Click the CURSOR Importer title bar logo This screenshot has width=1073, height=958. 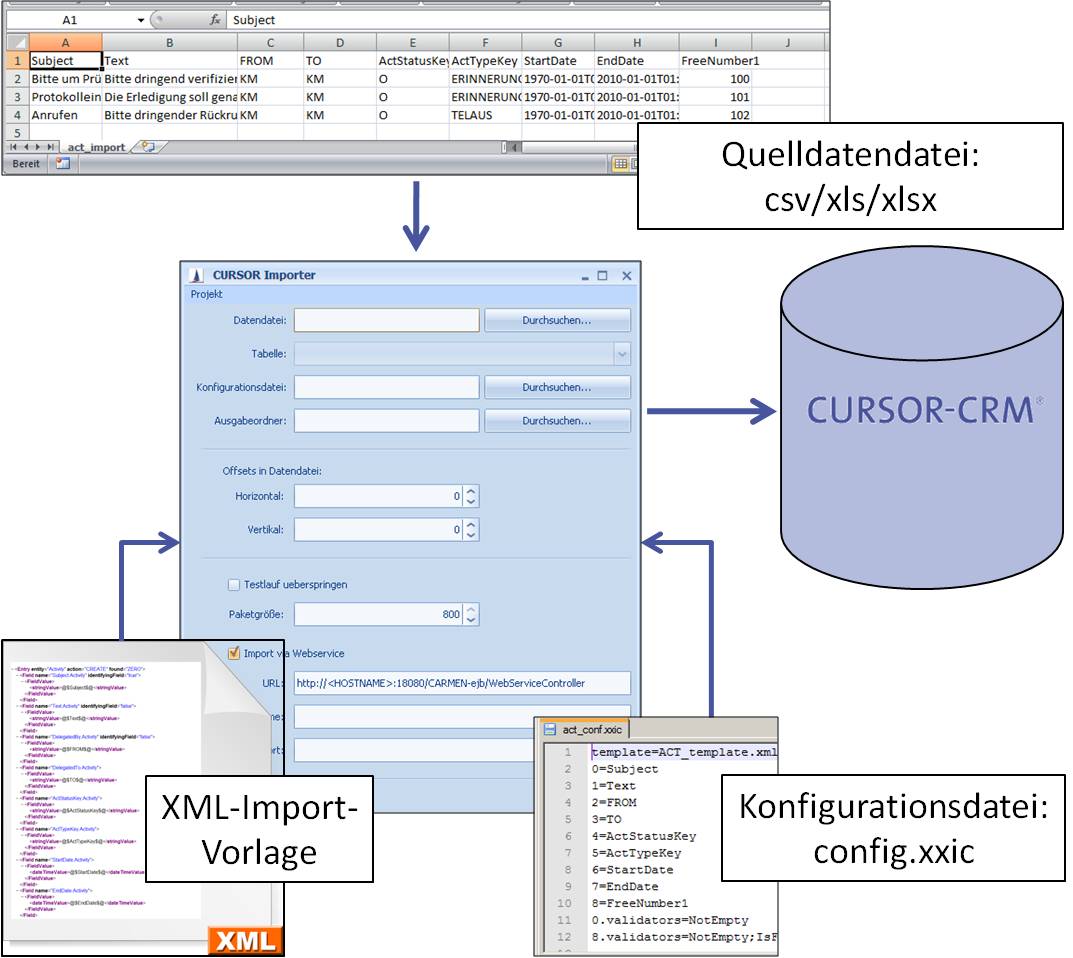[x=197, y=275]
